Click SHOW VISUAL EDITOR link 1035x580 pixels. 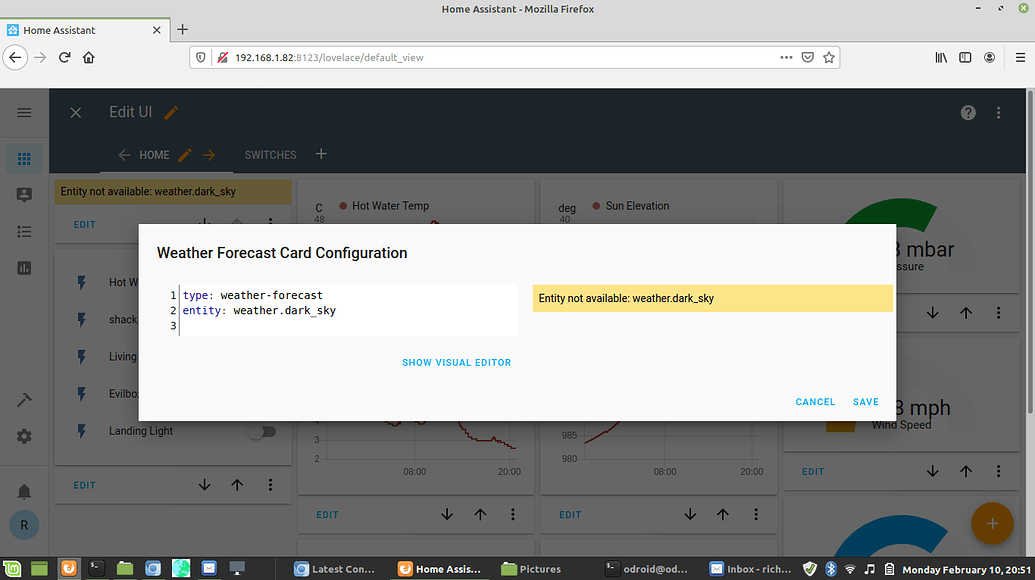[x=457, y=362]
